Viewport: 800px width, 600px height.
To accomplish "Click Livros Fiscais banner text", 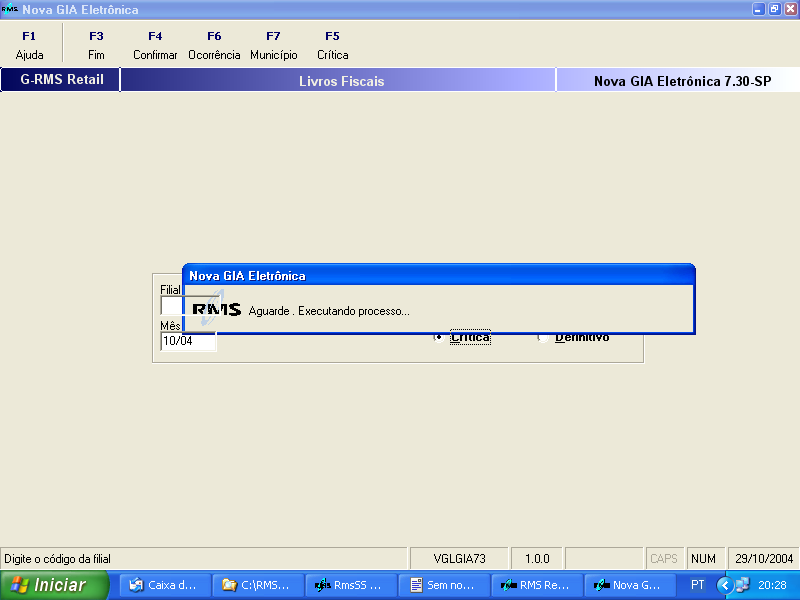I will 341,81.
